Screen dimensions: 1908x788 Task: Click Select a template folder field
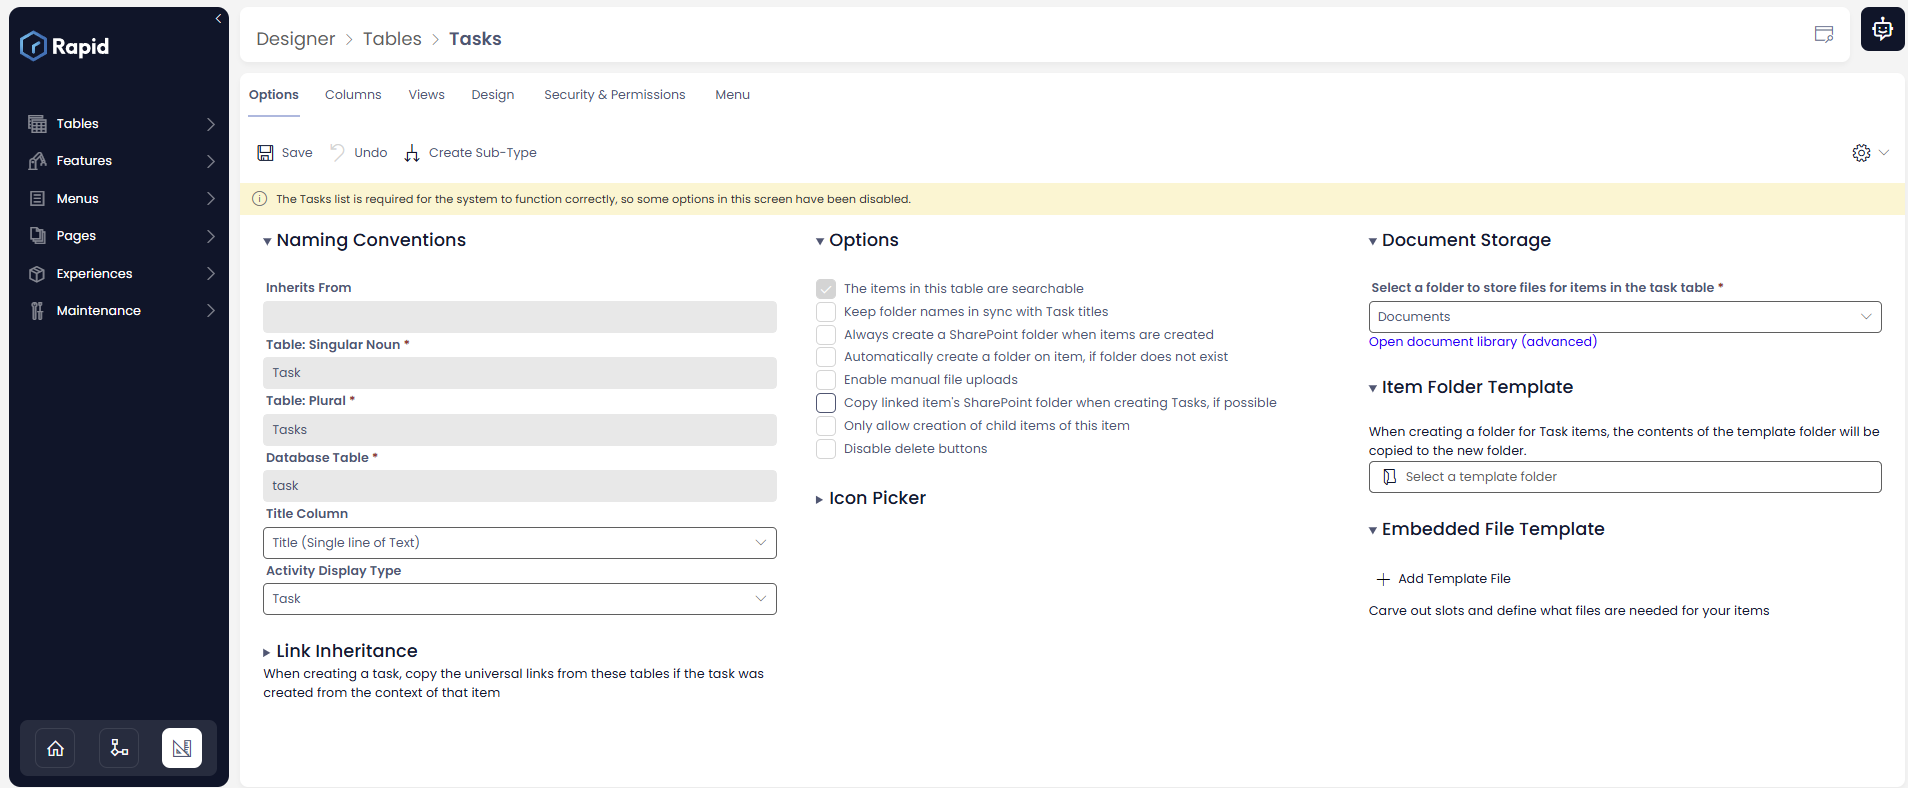coord(1625,477)
